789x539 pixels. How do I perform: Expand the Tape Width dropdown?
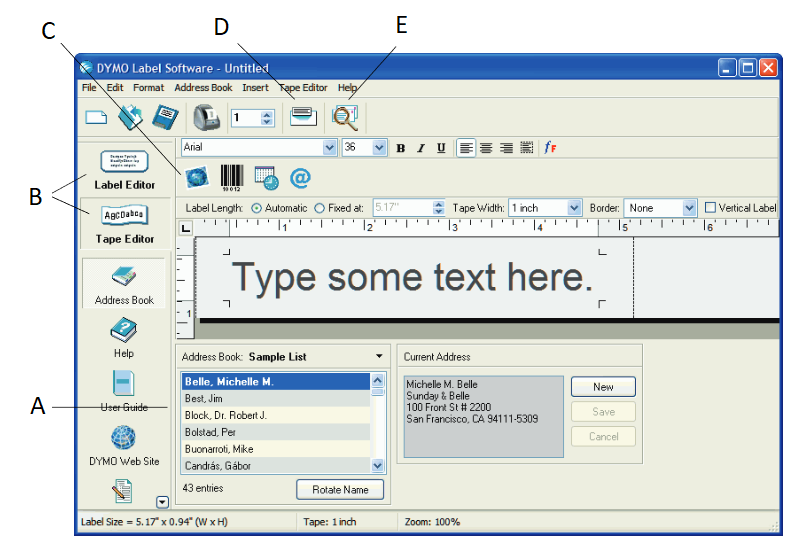tap(574, 208)
